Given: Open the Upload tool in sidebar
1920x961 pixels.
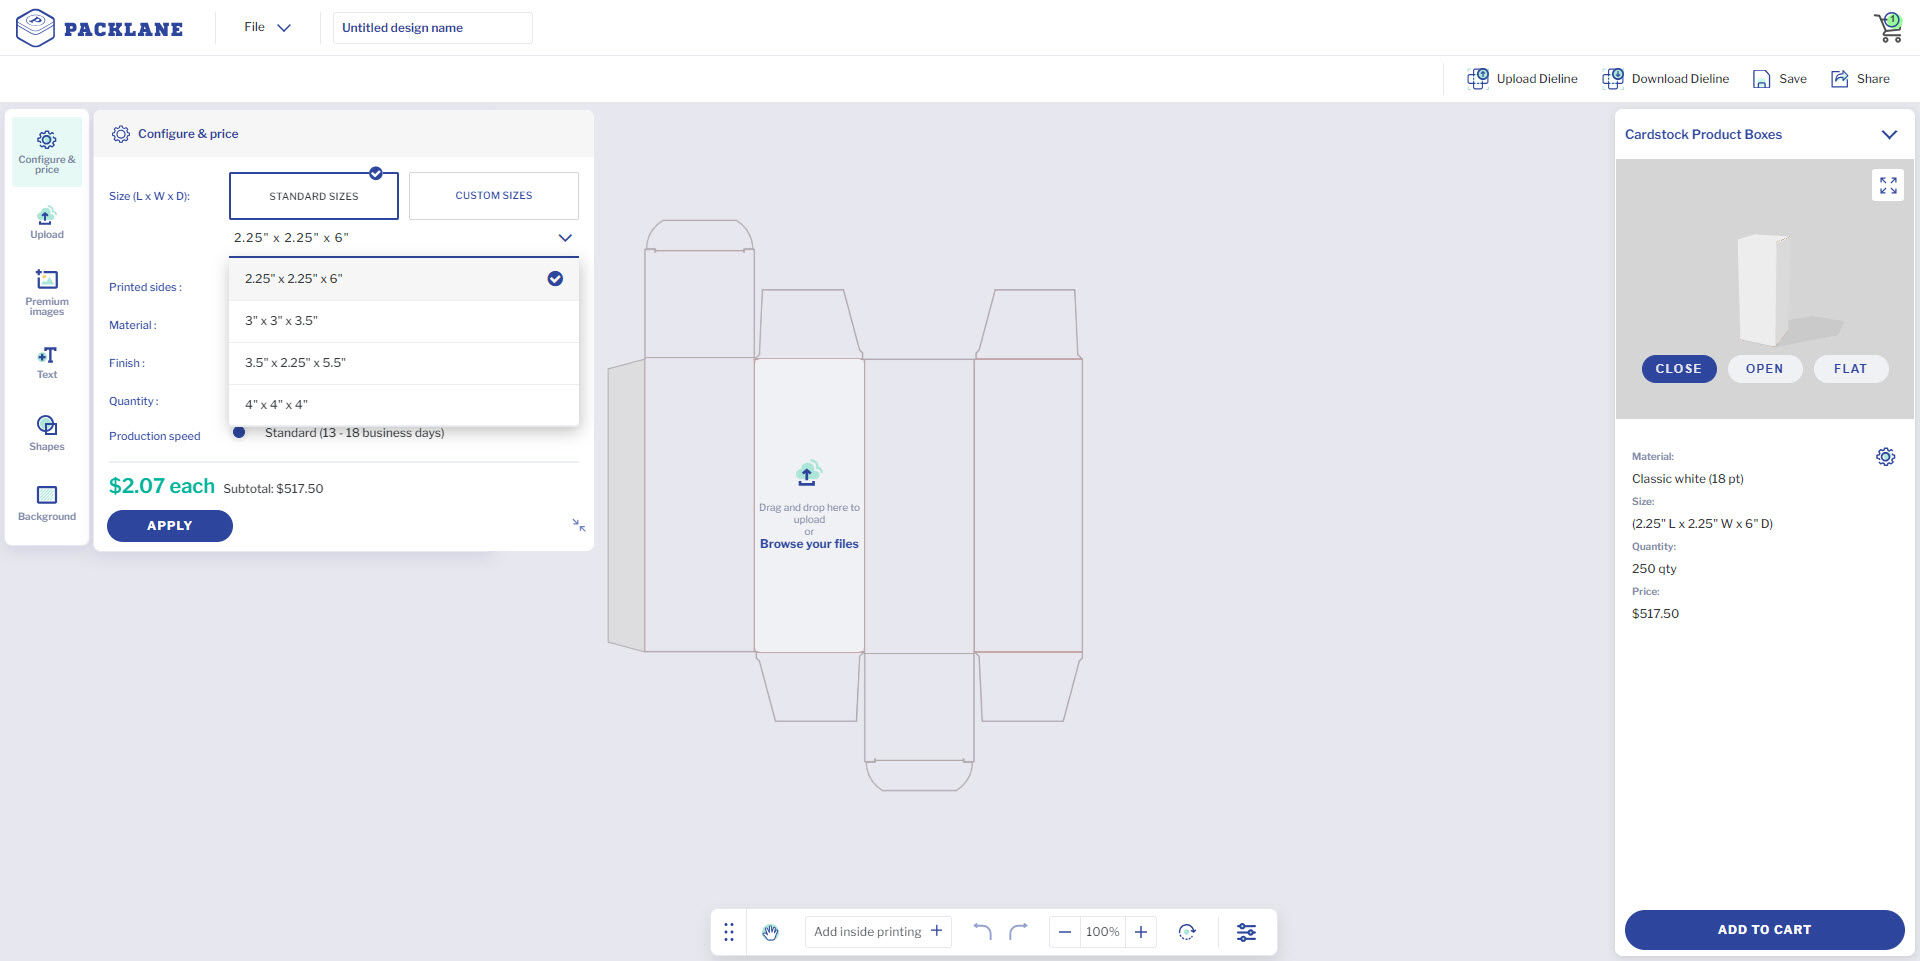Looking at the screenshot, I should point(46,223).
